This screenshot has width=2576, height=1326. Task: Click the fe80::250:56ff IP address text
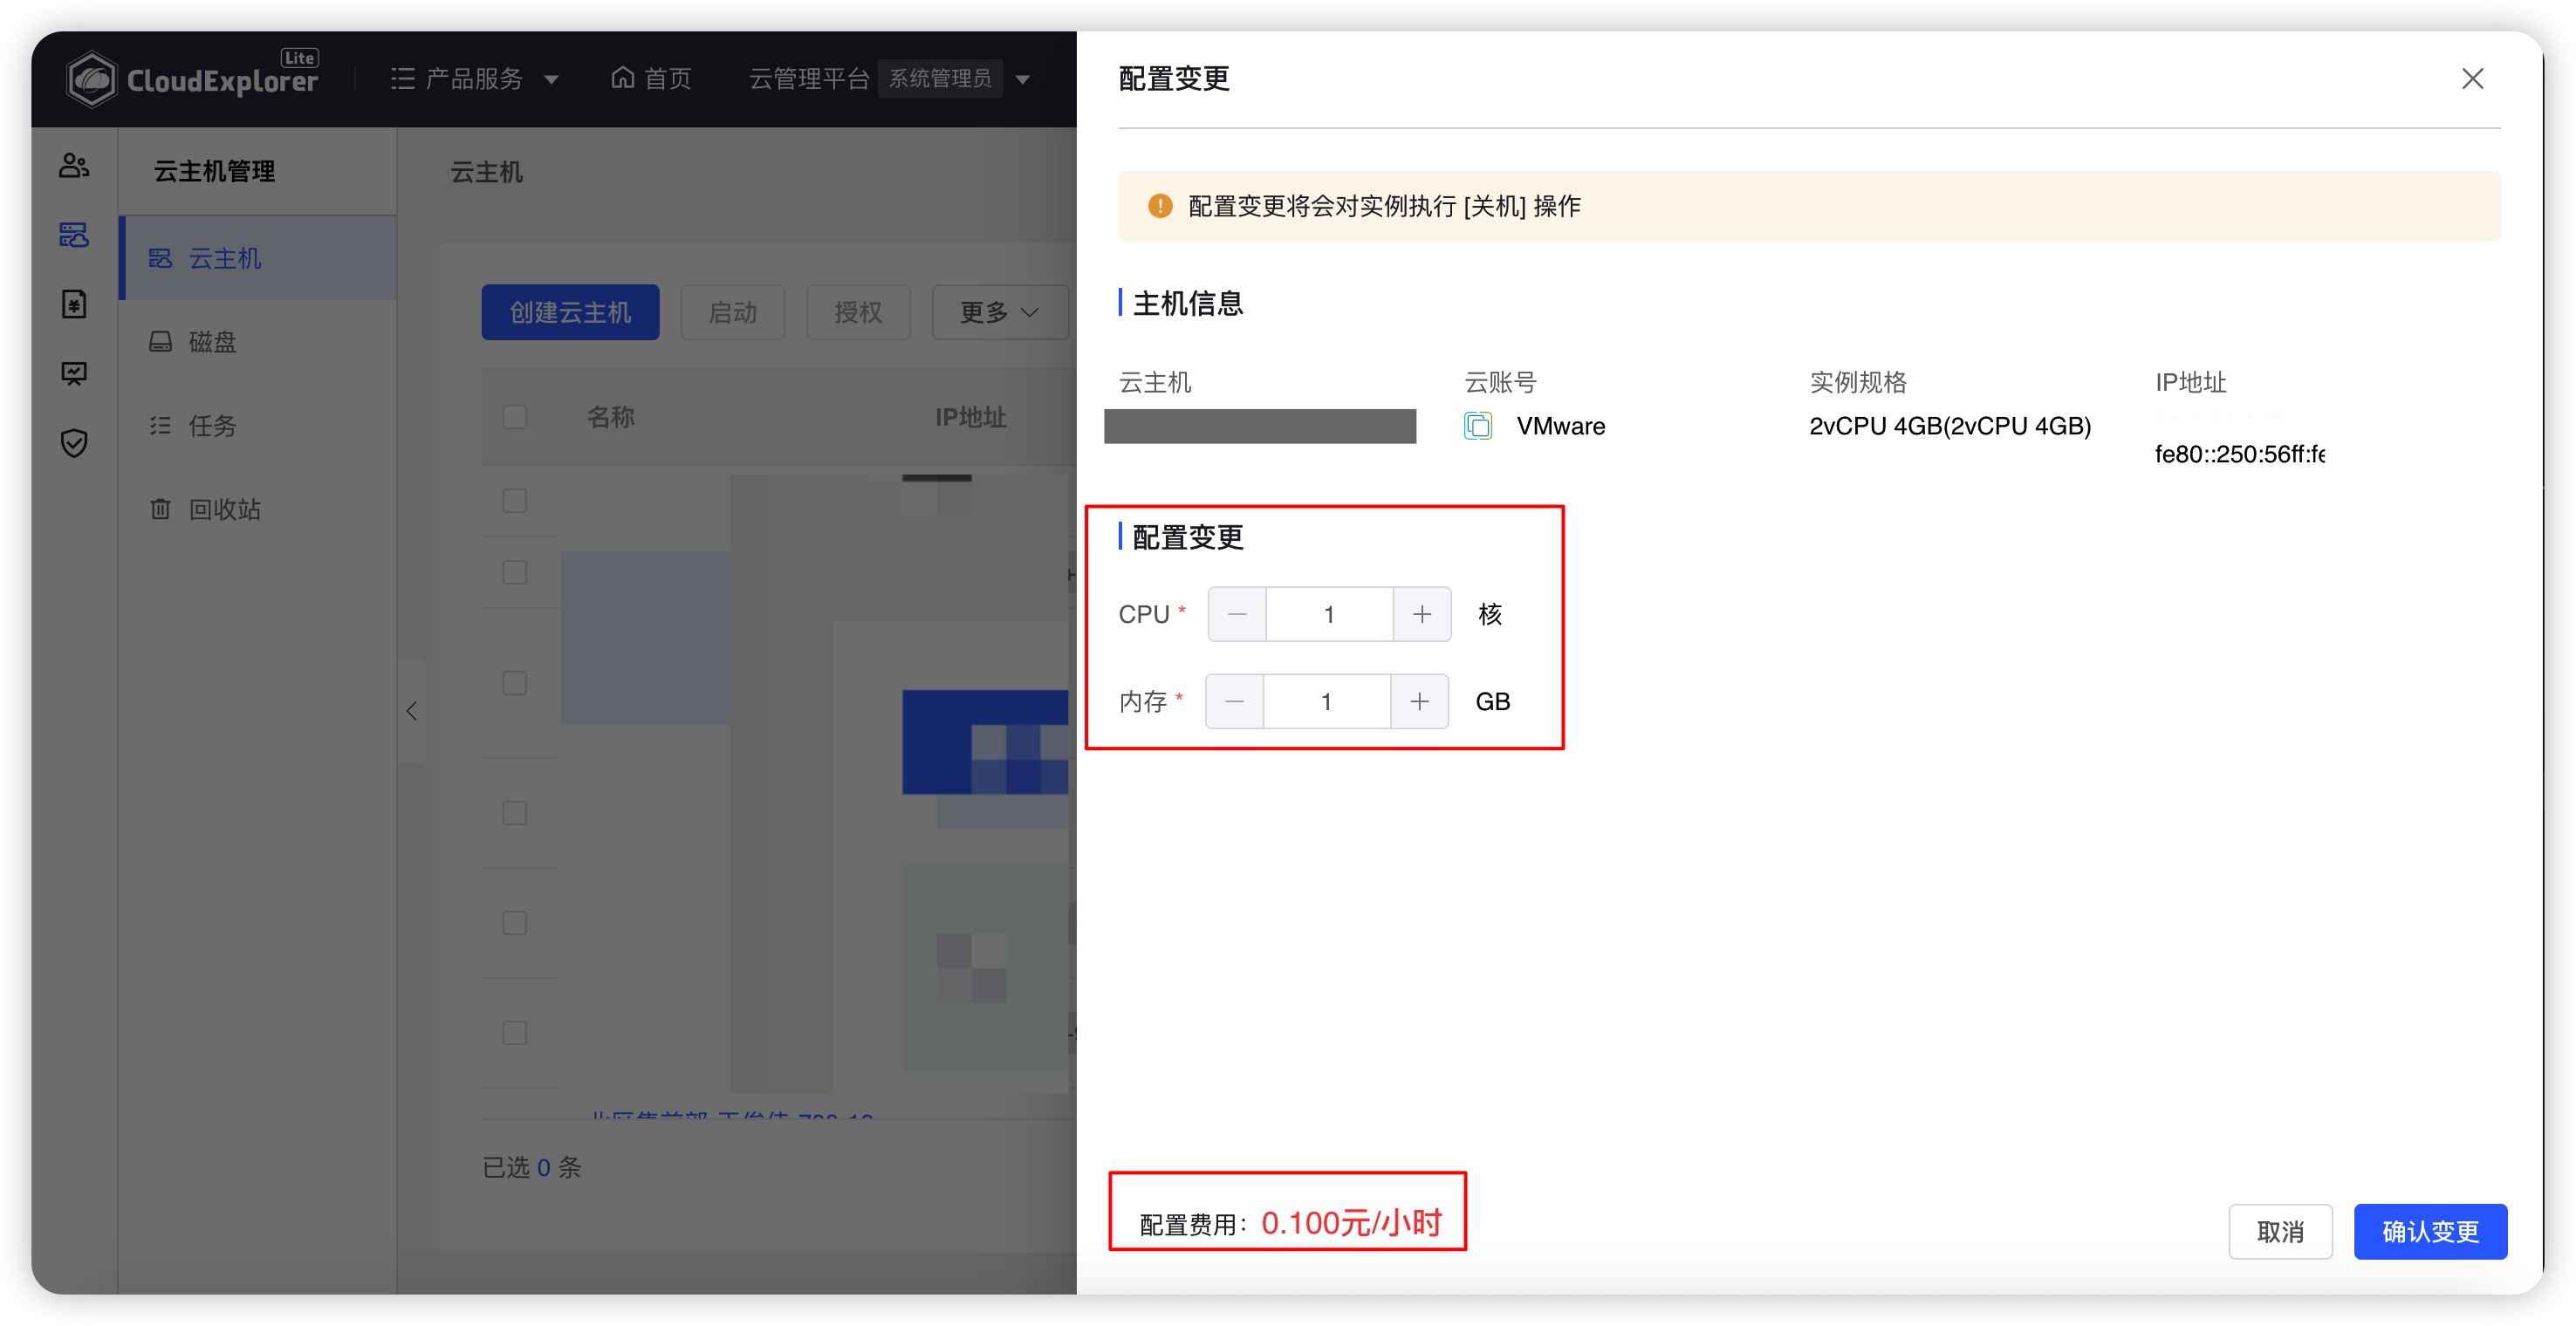pyautogui.click(x=2240, y=454)
